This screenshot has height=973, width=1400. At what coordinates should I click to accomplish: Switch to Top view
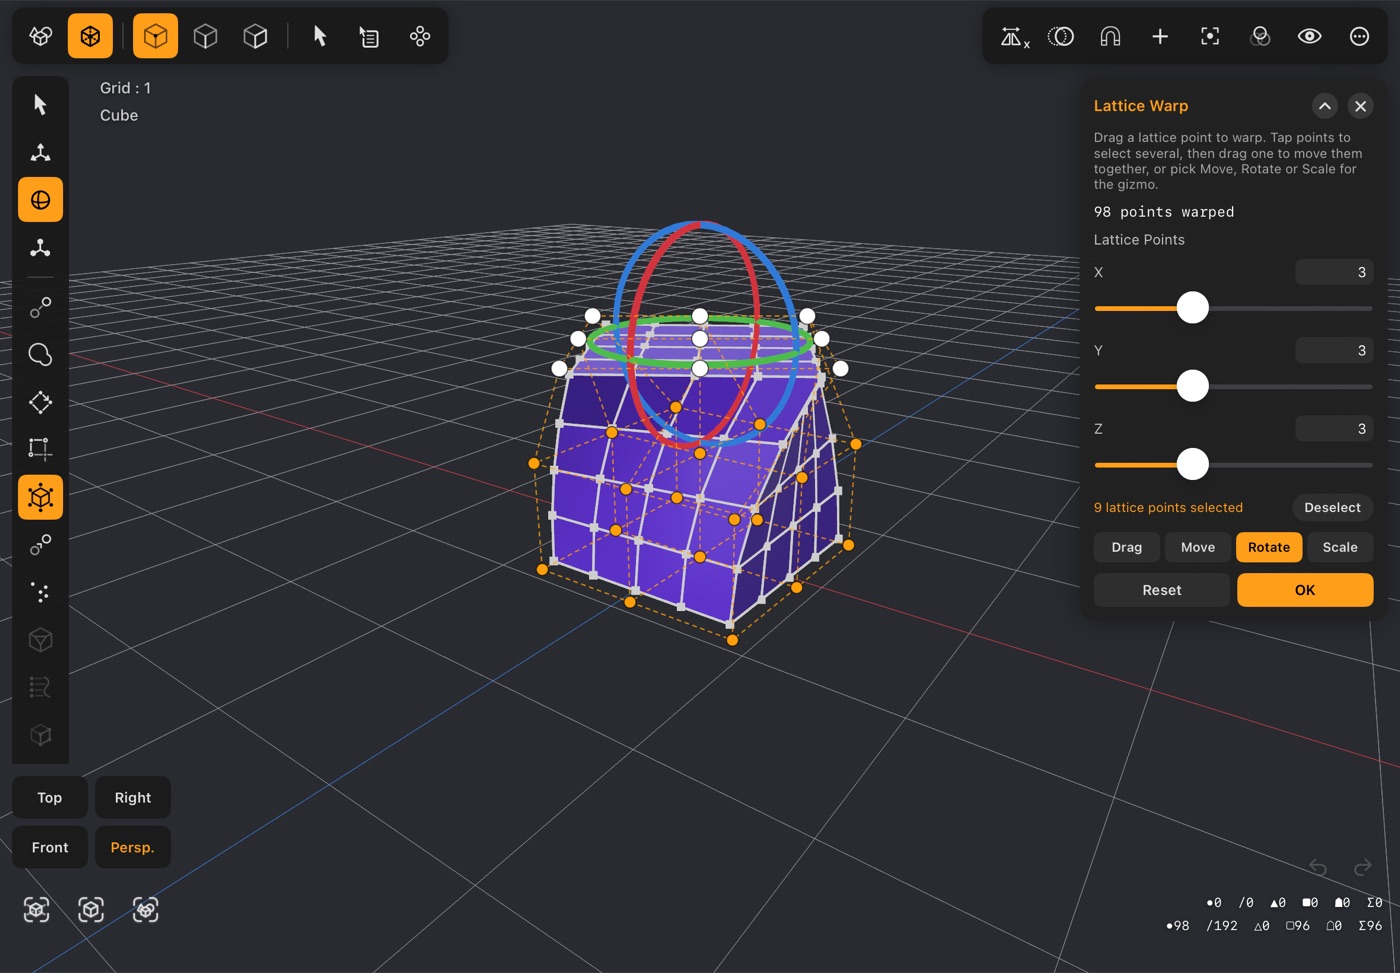pos(49,797)
